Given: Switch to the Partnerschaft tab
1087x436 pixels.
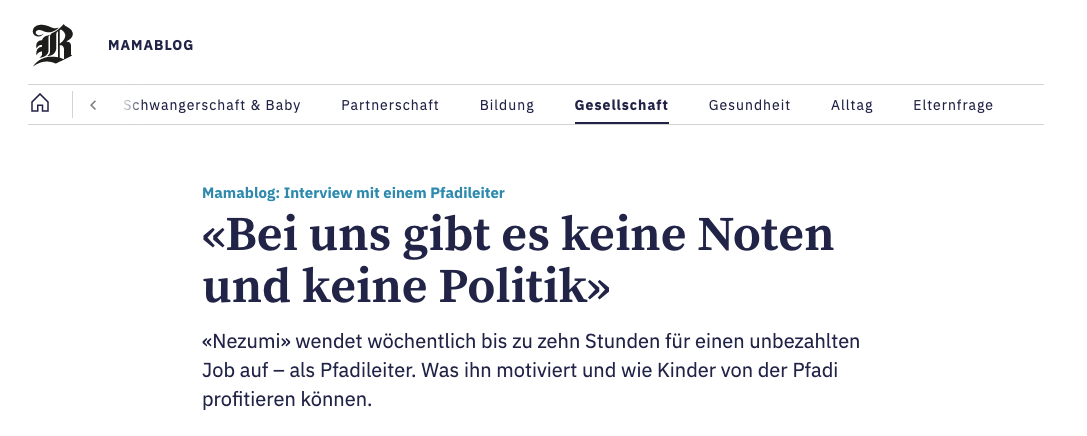Looking at the screenshot, I should tap(390, 105).
